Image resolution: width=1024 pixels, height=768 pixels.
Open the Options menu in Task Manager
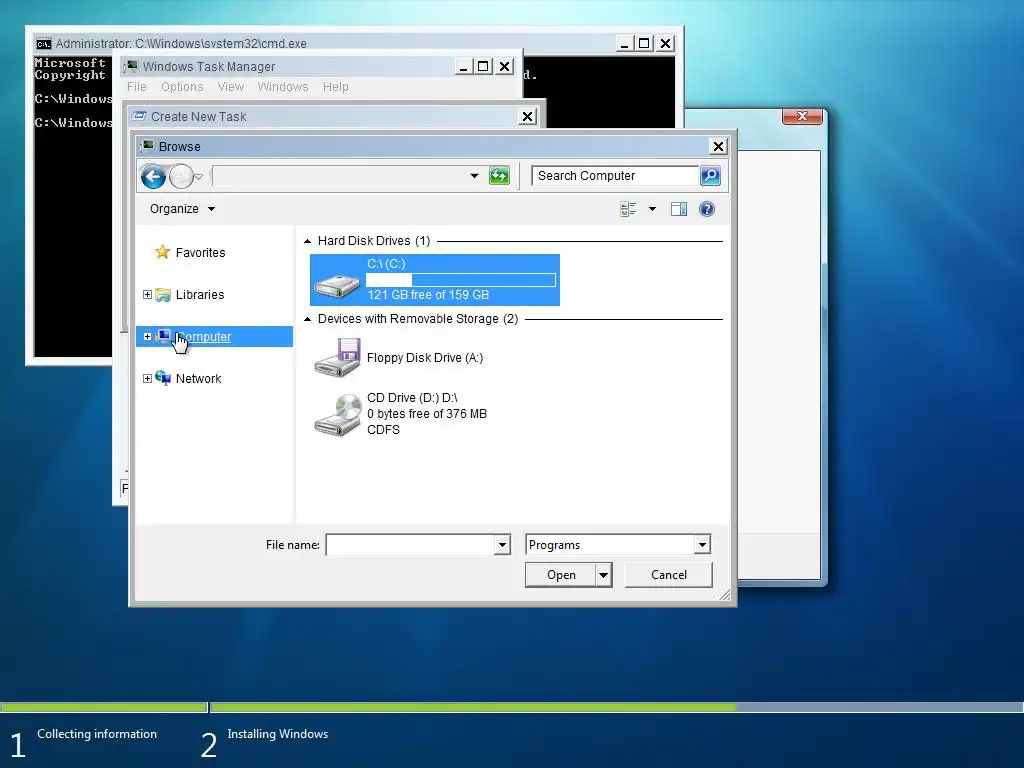point(182,87)
